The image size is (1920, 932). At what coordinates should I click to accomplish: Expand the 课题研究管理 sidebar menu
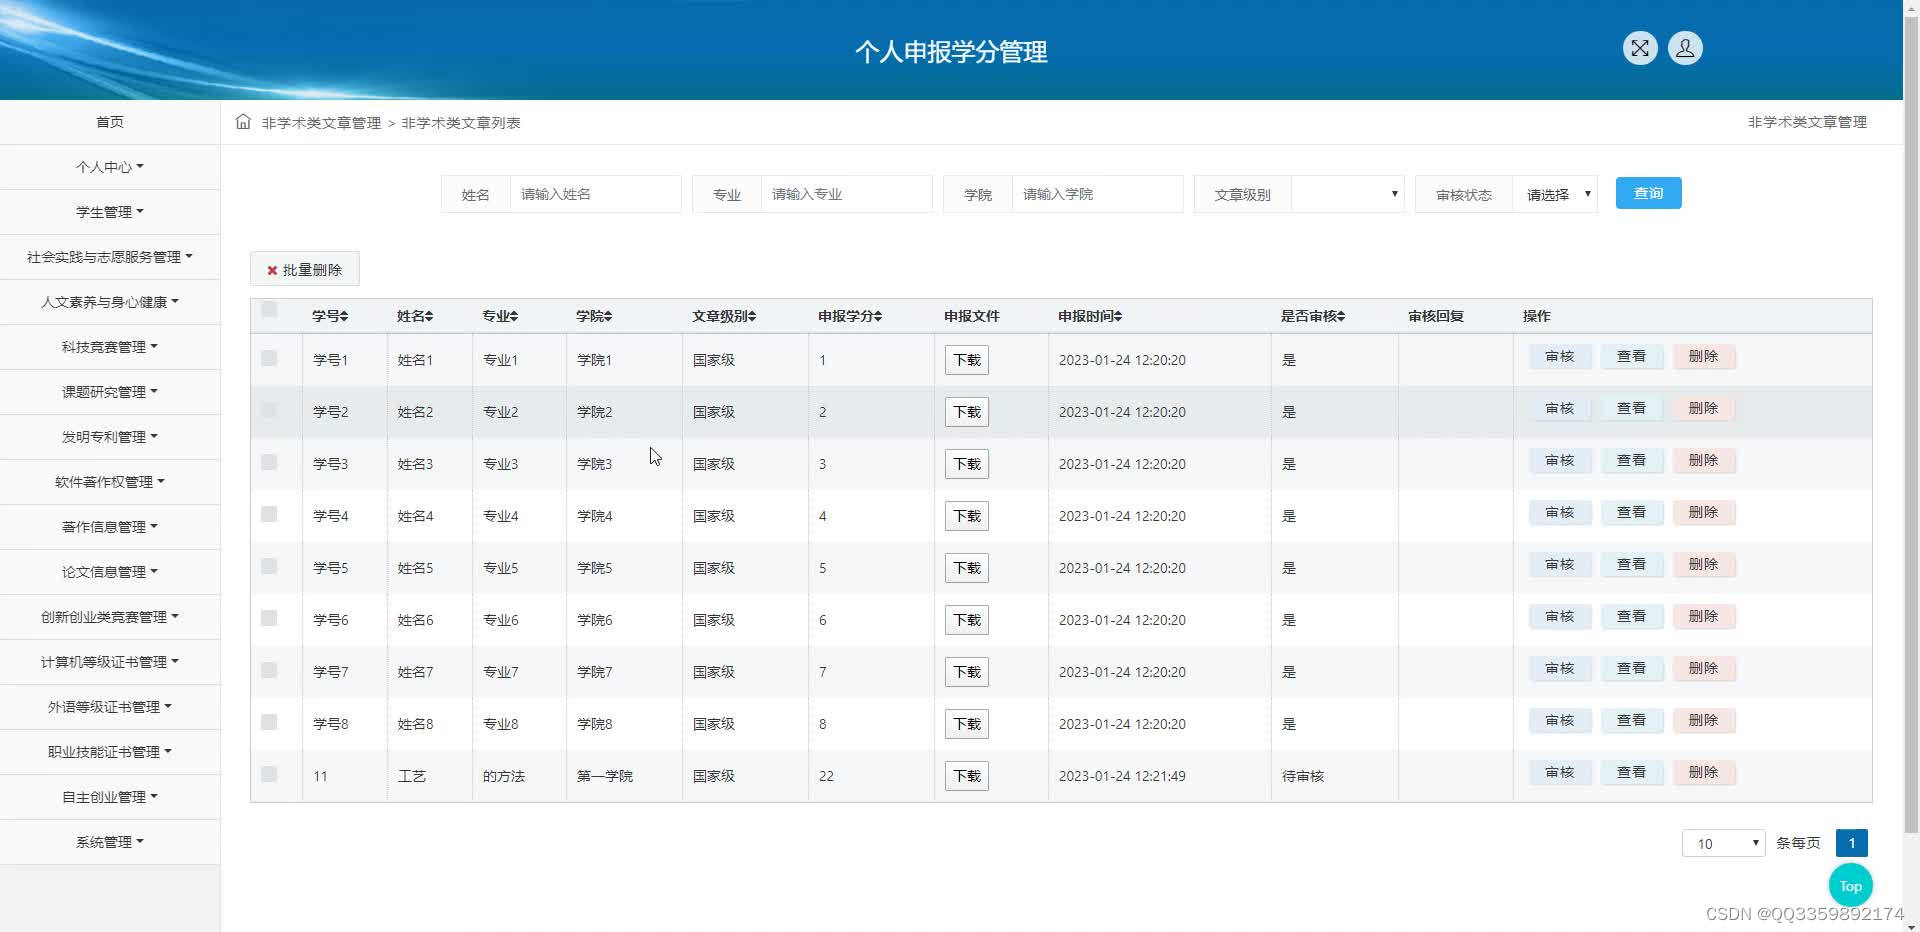coord(110,392)
